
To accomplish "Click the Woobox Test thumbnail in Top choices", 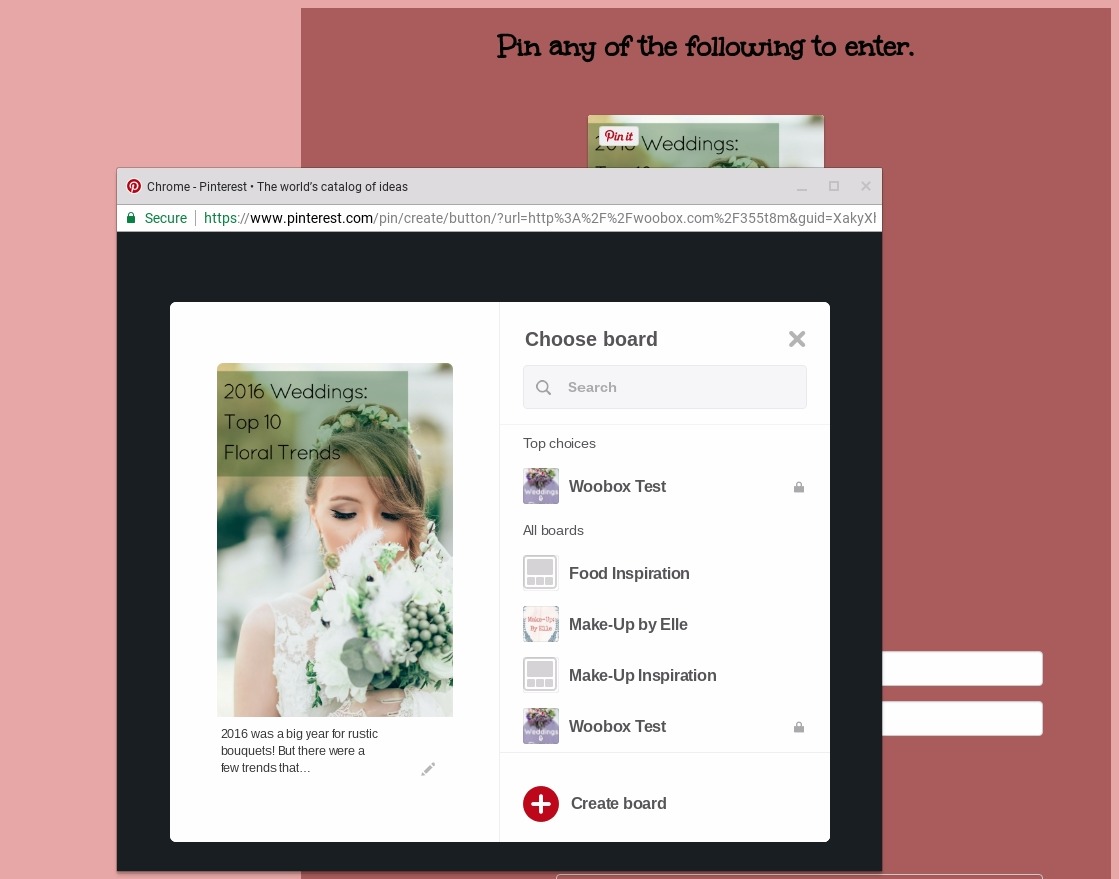I will click(540, 486).
